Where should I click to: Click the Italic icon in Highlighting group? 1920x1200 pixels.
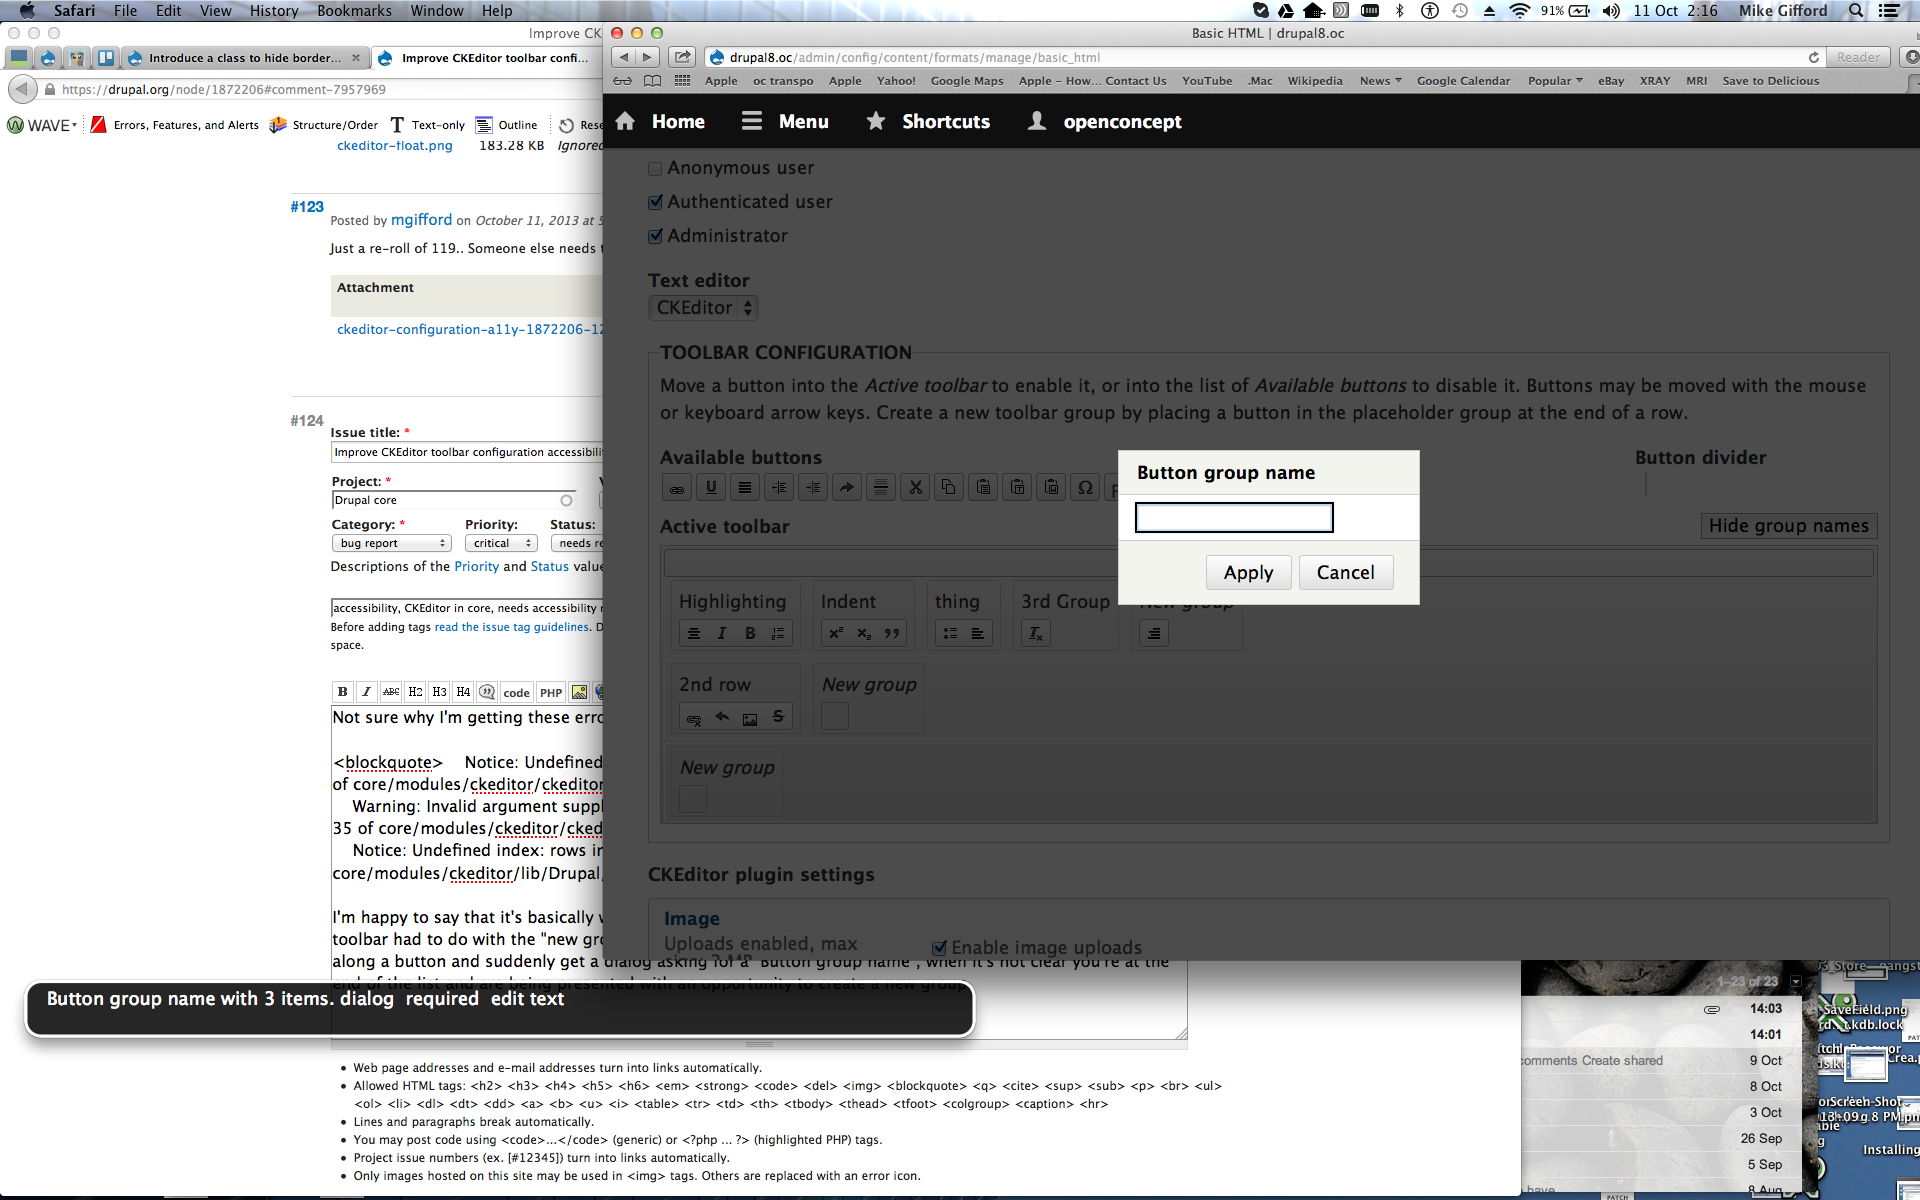pyautogui.click(x=722, y=633)
